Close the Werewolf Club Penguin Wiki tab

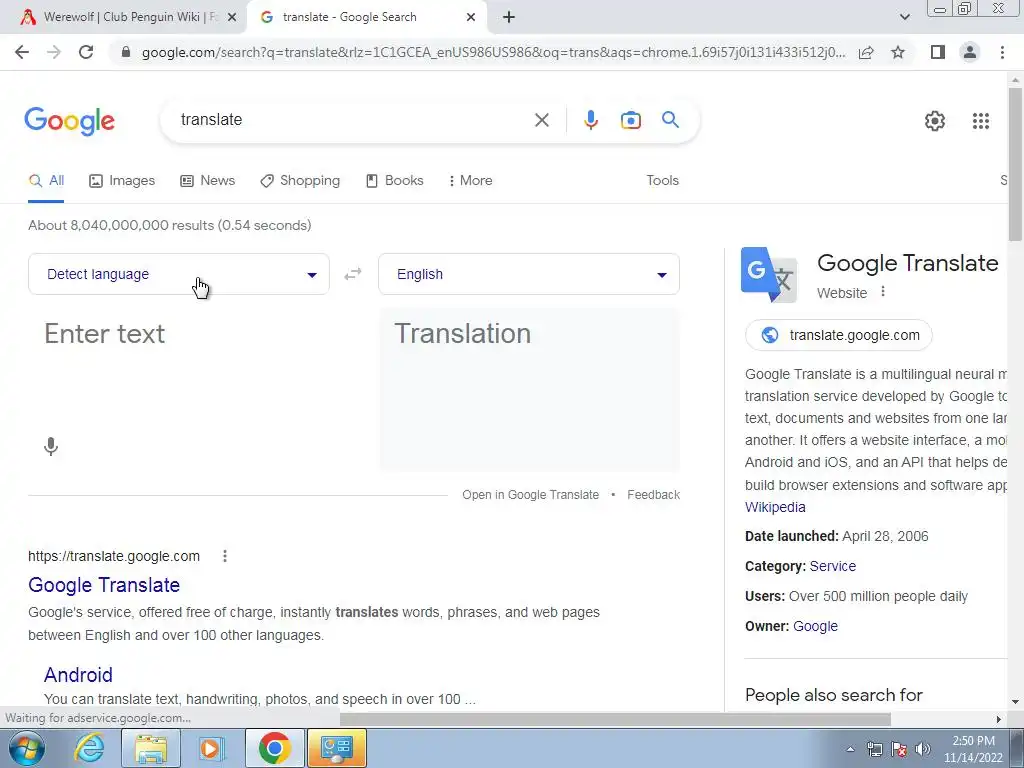tap(232, 18)
